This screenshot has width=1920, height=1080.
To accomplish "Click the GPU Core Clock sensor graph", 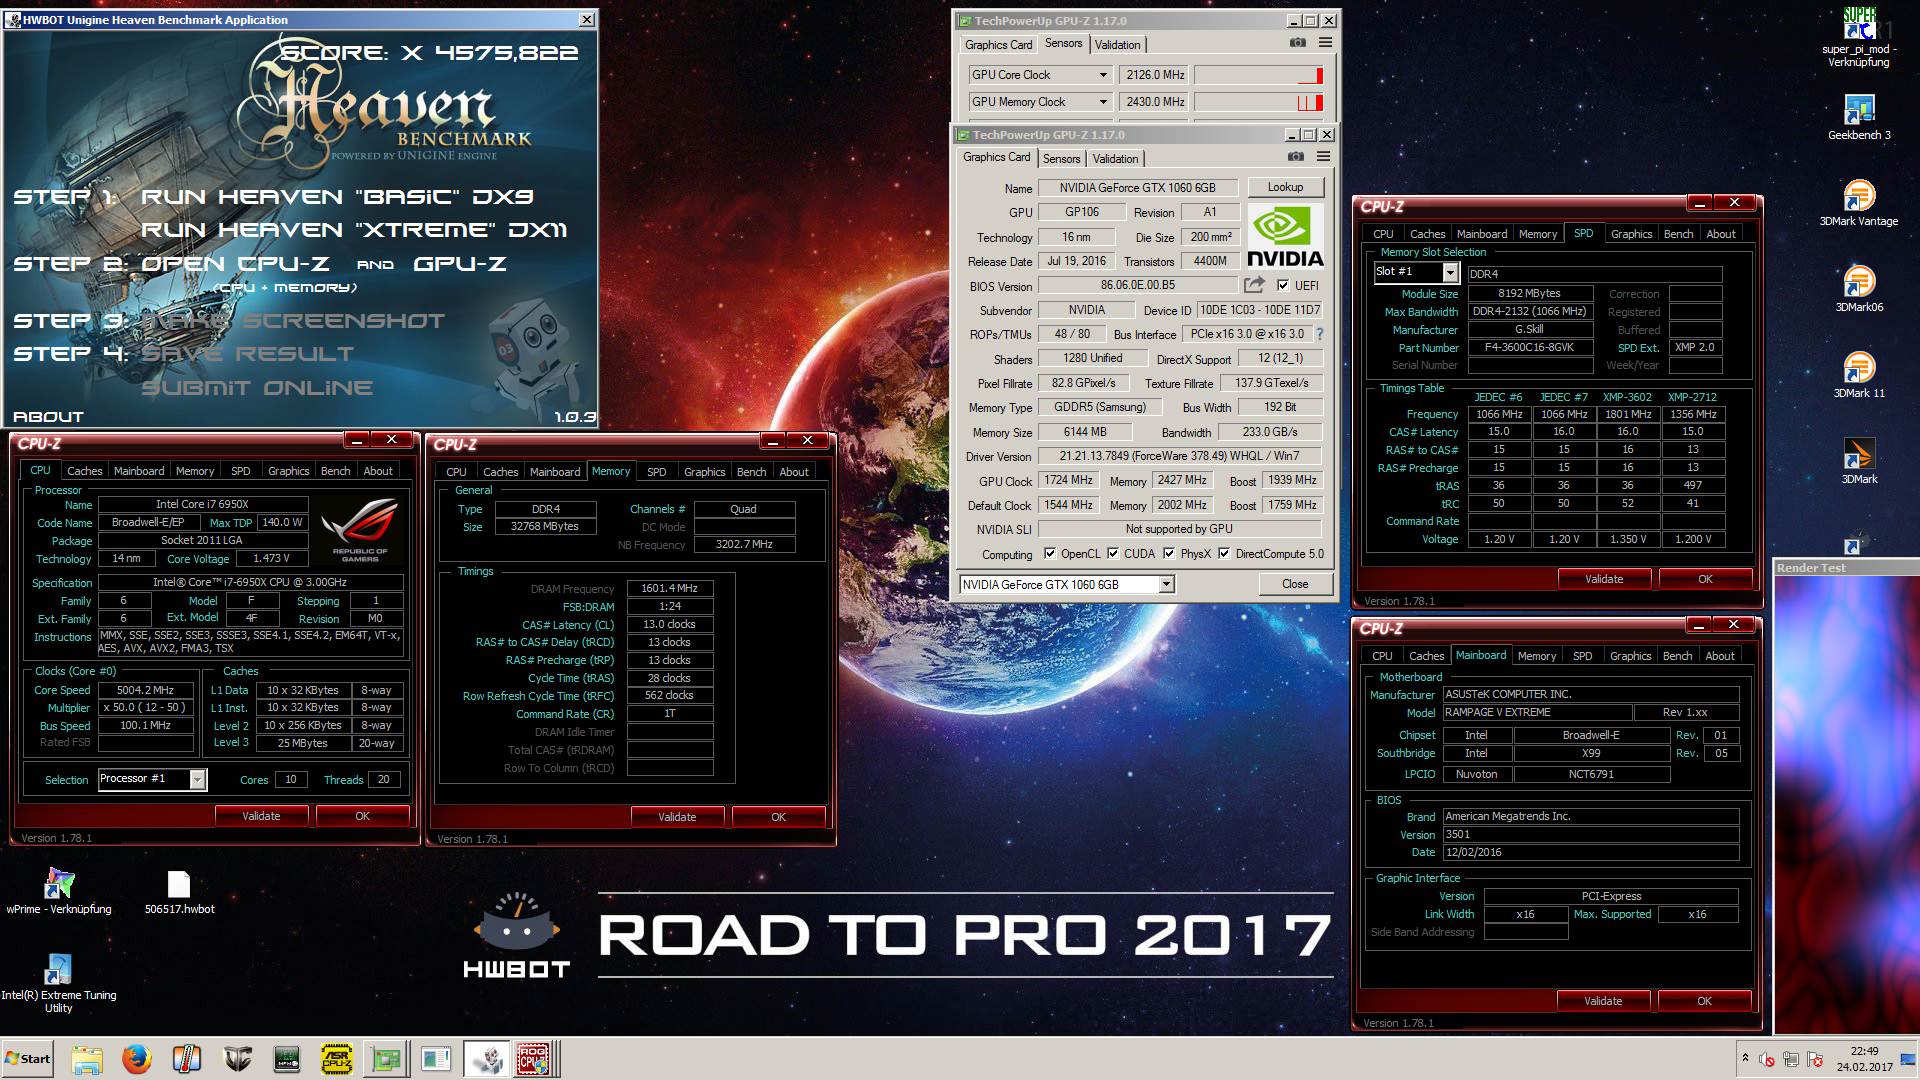I will (1259, 75).
